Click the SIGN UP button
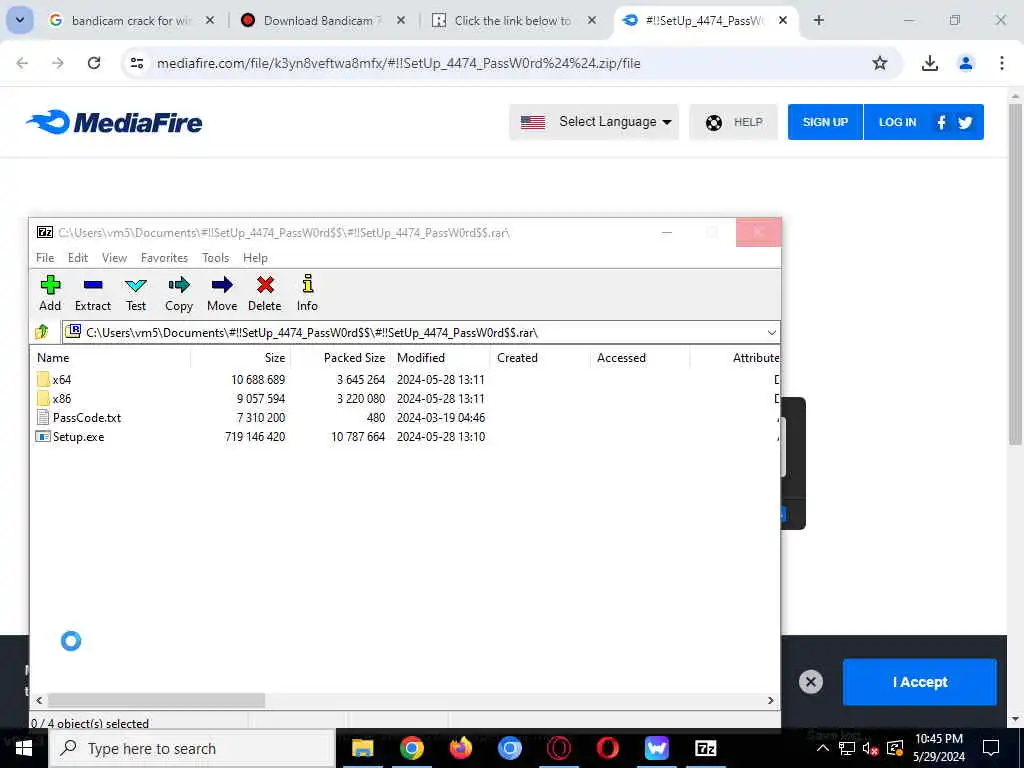Screen dimensions: 1024x768 (825, 122)
